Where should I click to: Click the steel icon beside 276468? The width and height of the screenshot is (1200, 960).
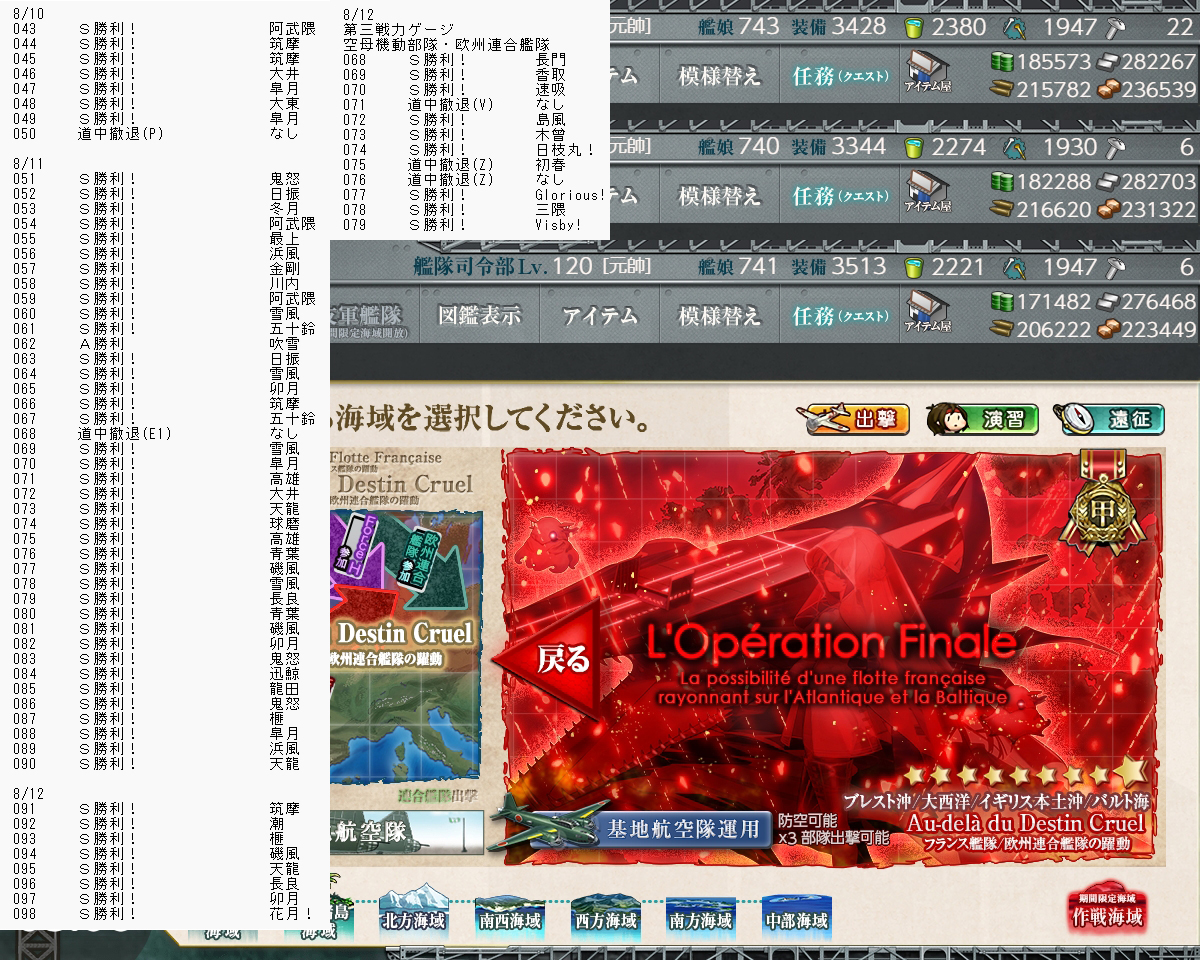tap(1107, 301)
